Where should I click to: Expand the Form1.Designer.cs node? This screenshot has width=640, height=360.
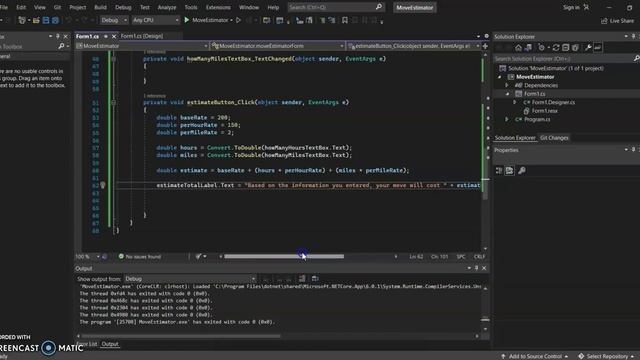(514, 102)
